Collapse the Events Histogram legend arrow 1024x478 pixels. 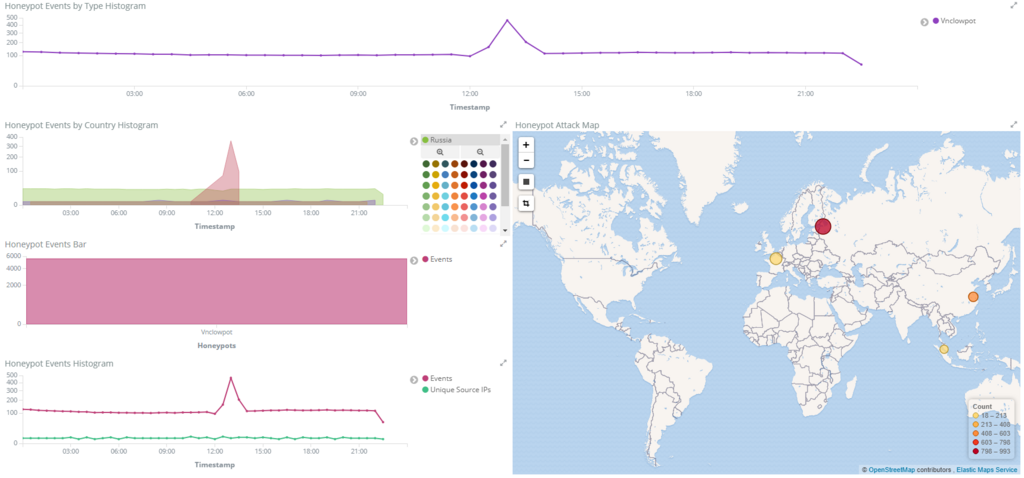coord(413,379)
